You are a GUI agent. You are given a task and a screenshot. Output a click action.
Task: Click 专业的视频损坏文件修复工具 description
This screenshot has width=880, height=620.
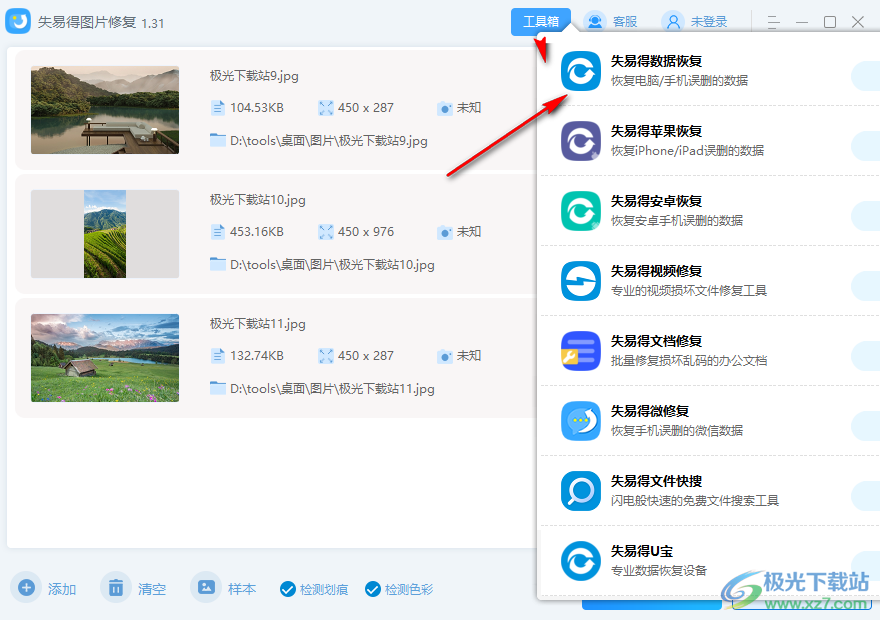(x=689, y=291)
